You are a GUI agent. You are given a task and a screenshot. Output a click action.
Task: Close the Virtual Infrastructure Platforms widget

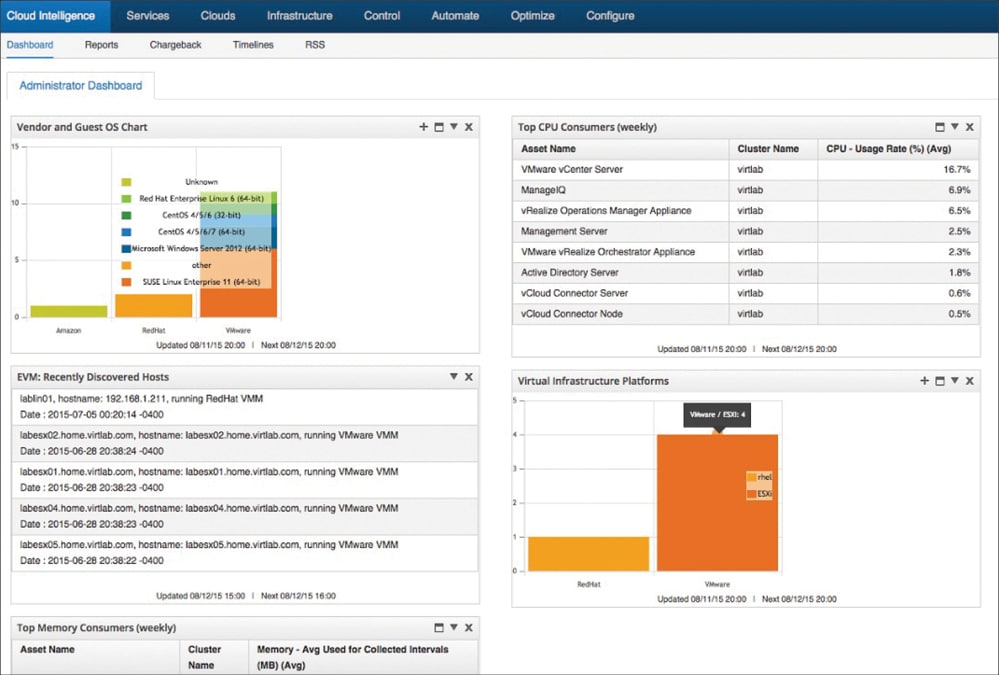[x=970, y=381]
